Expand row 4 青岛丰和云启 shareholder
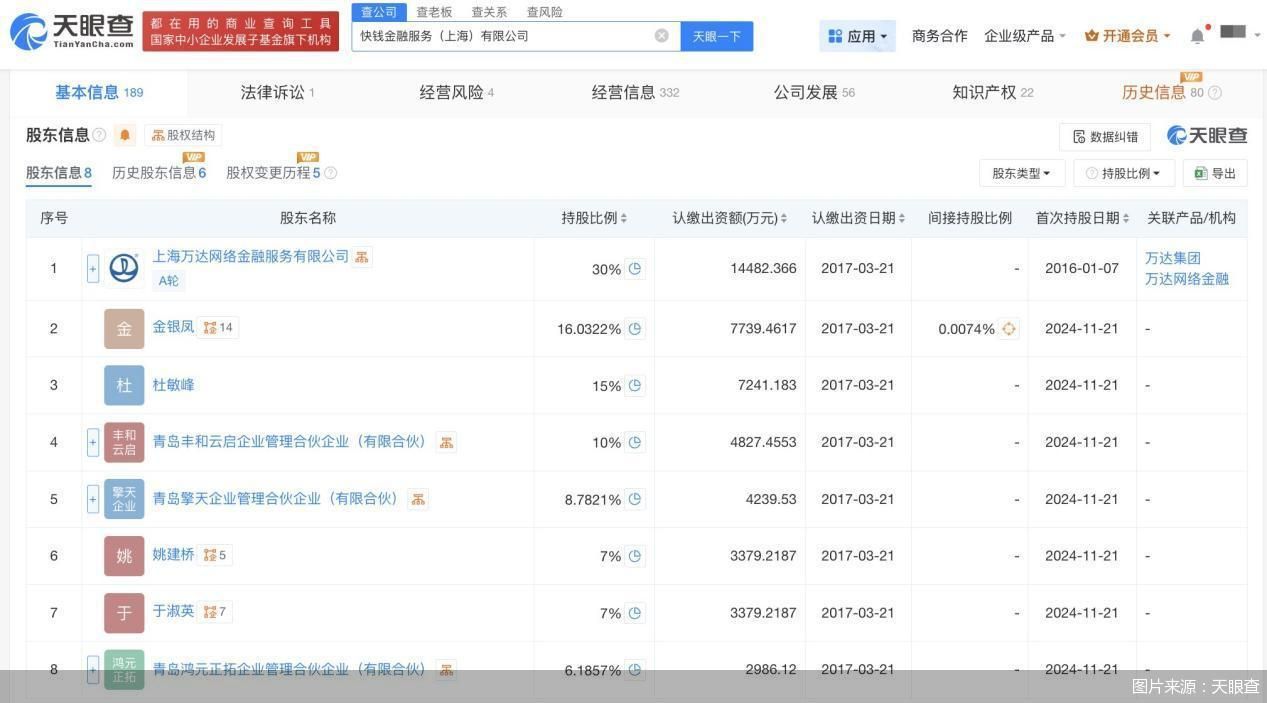This screenshot has height=703, width=1267. [93, 442]
